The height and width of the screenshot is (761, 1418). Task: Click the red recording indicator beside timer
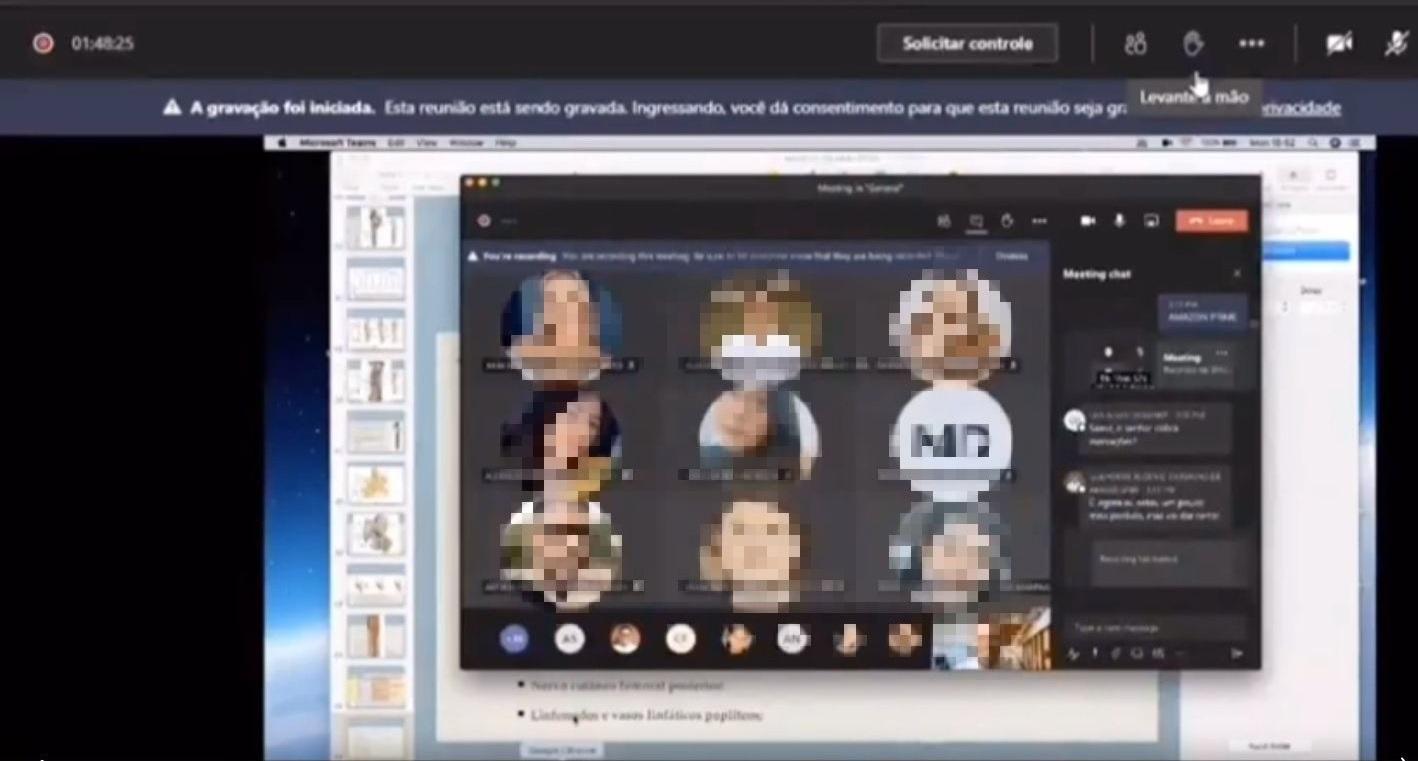click(x=43, y=44)
